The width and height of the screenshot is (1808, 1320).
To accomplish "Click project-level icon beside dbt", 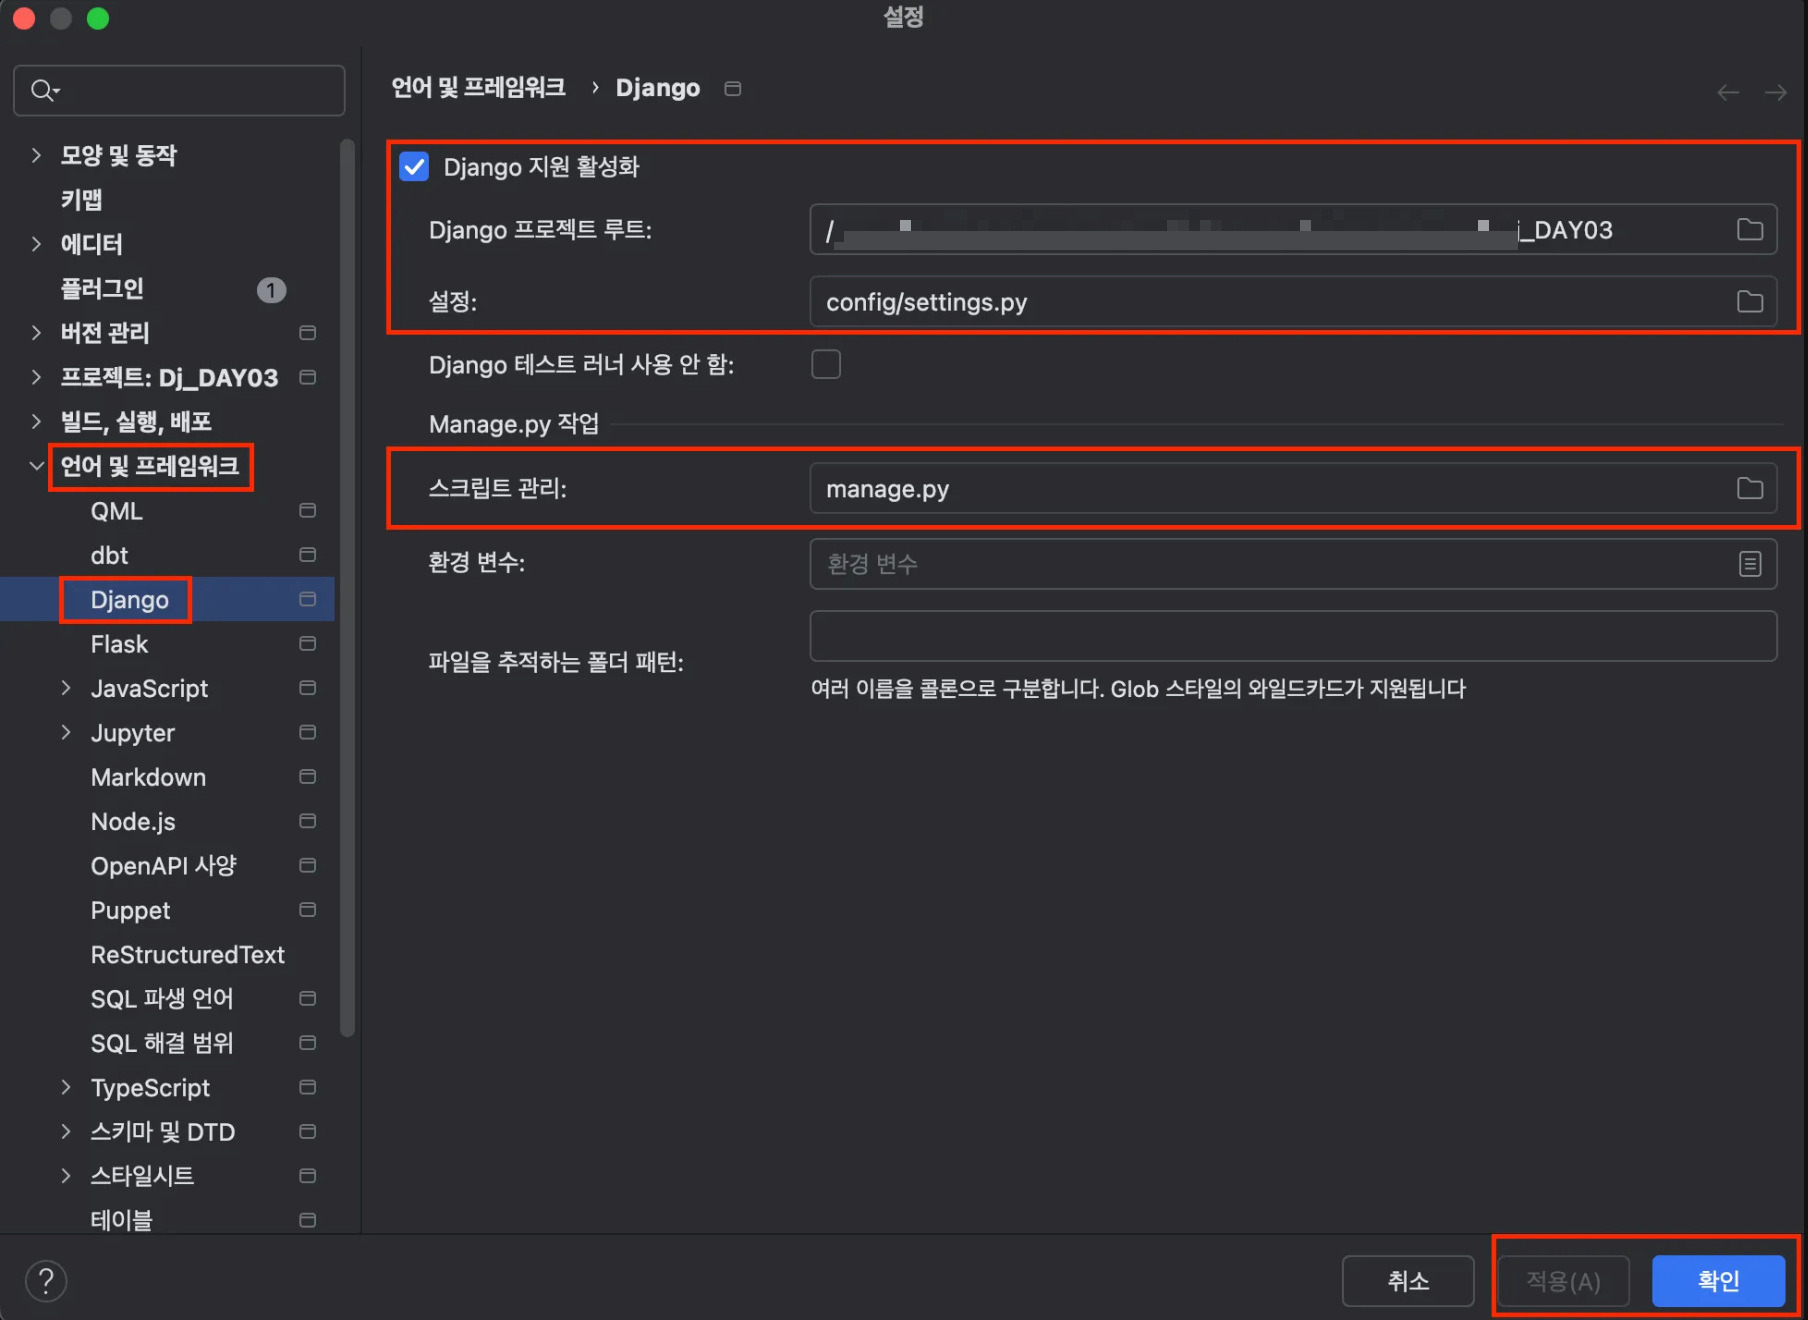I will point(308,555).
